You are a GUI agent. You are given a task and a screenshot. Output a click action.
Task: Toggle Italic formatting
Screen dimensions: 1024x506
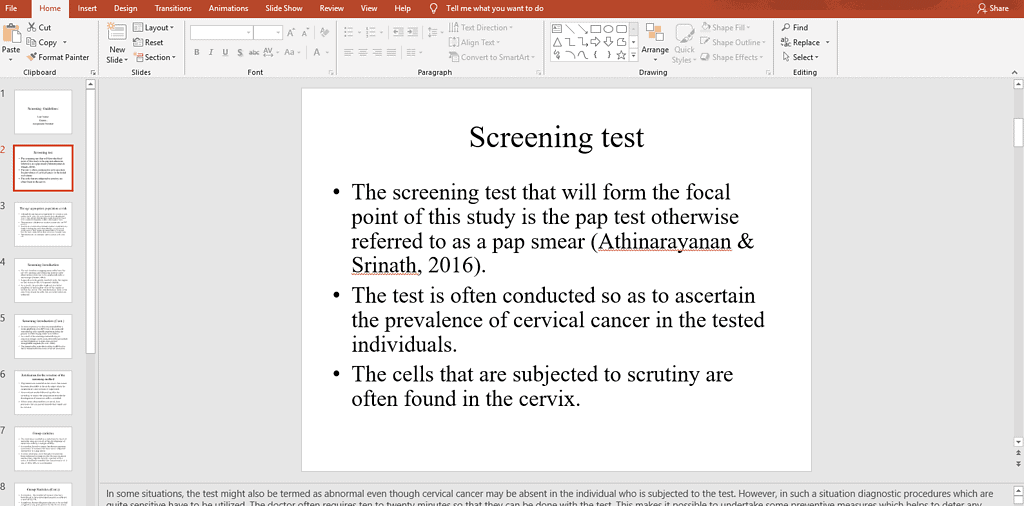pos(211,52)
